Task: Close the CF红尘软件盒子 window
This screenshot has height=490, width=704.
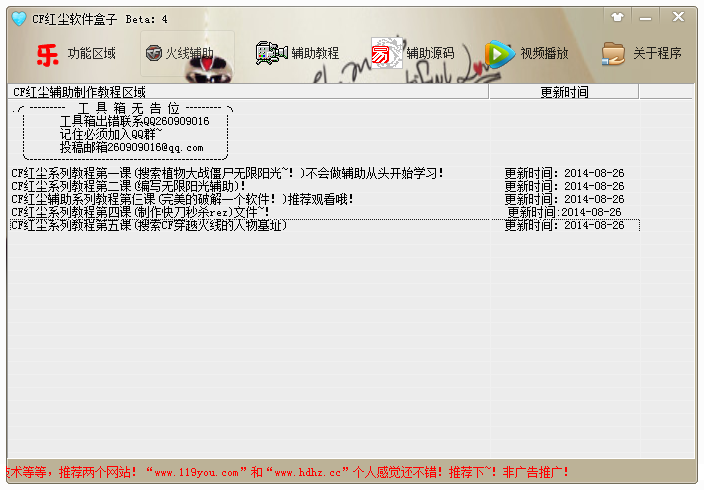Action: (678, 17)
